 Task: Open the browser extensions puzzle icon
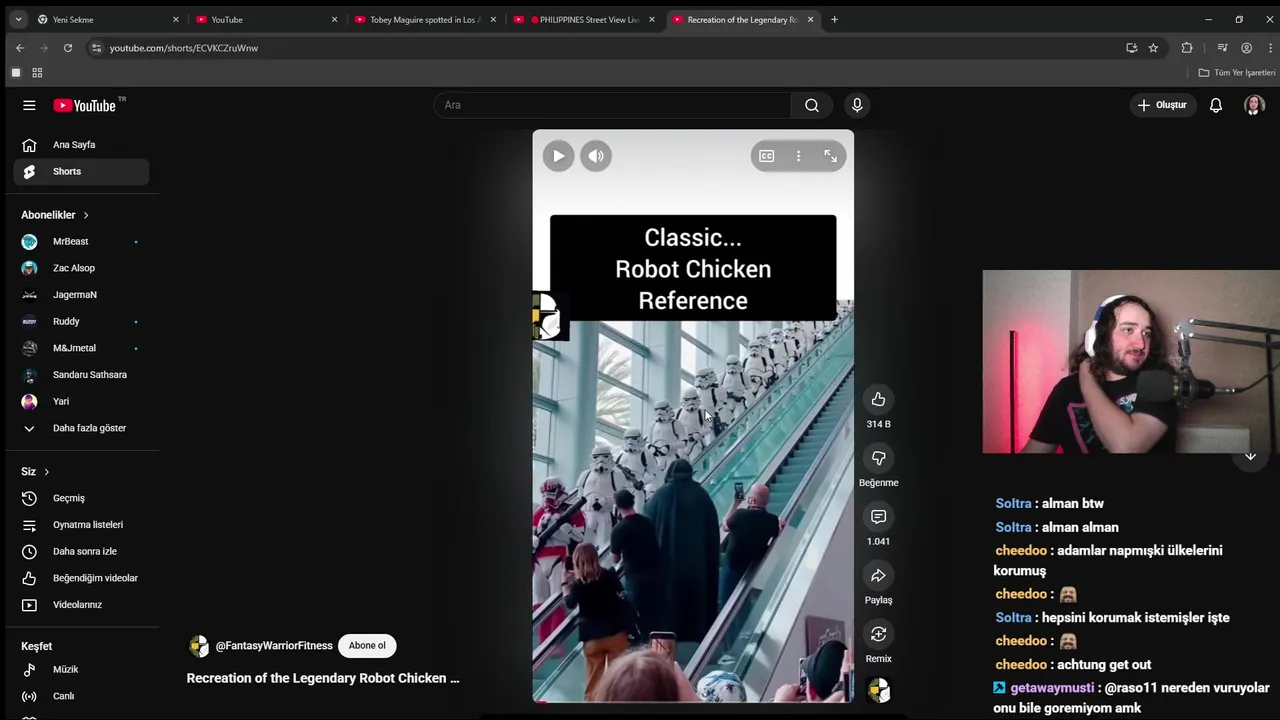click(1187, 48)
